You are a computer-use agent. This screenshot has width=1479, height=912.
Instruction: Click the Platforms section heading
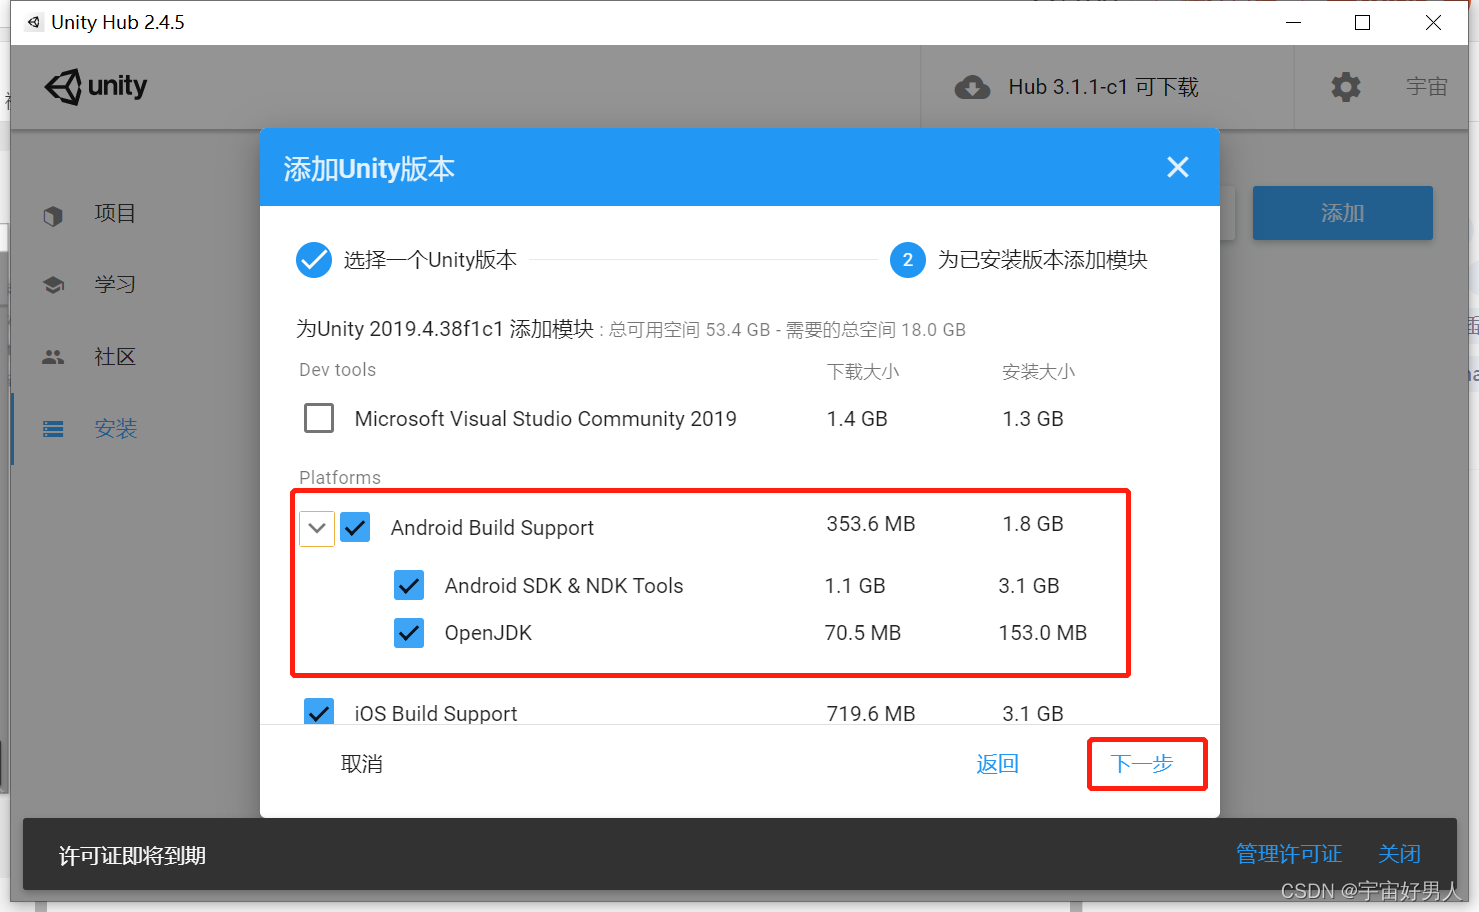click(340, 478)
